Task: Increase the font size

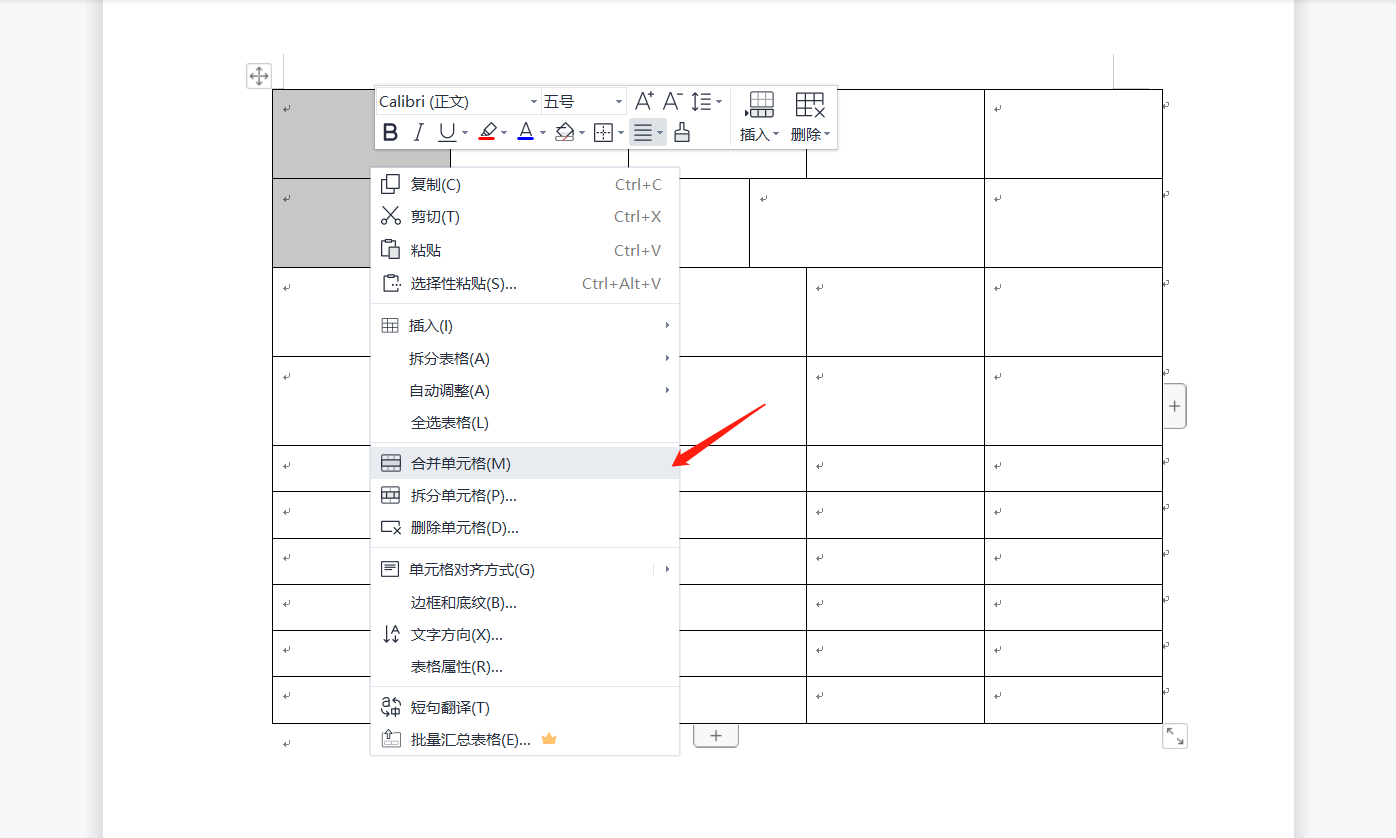Action: point(644,100)
